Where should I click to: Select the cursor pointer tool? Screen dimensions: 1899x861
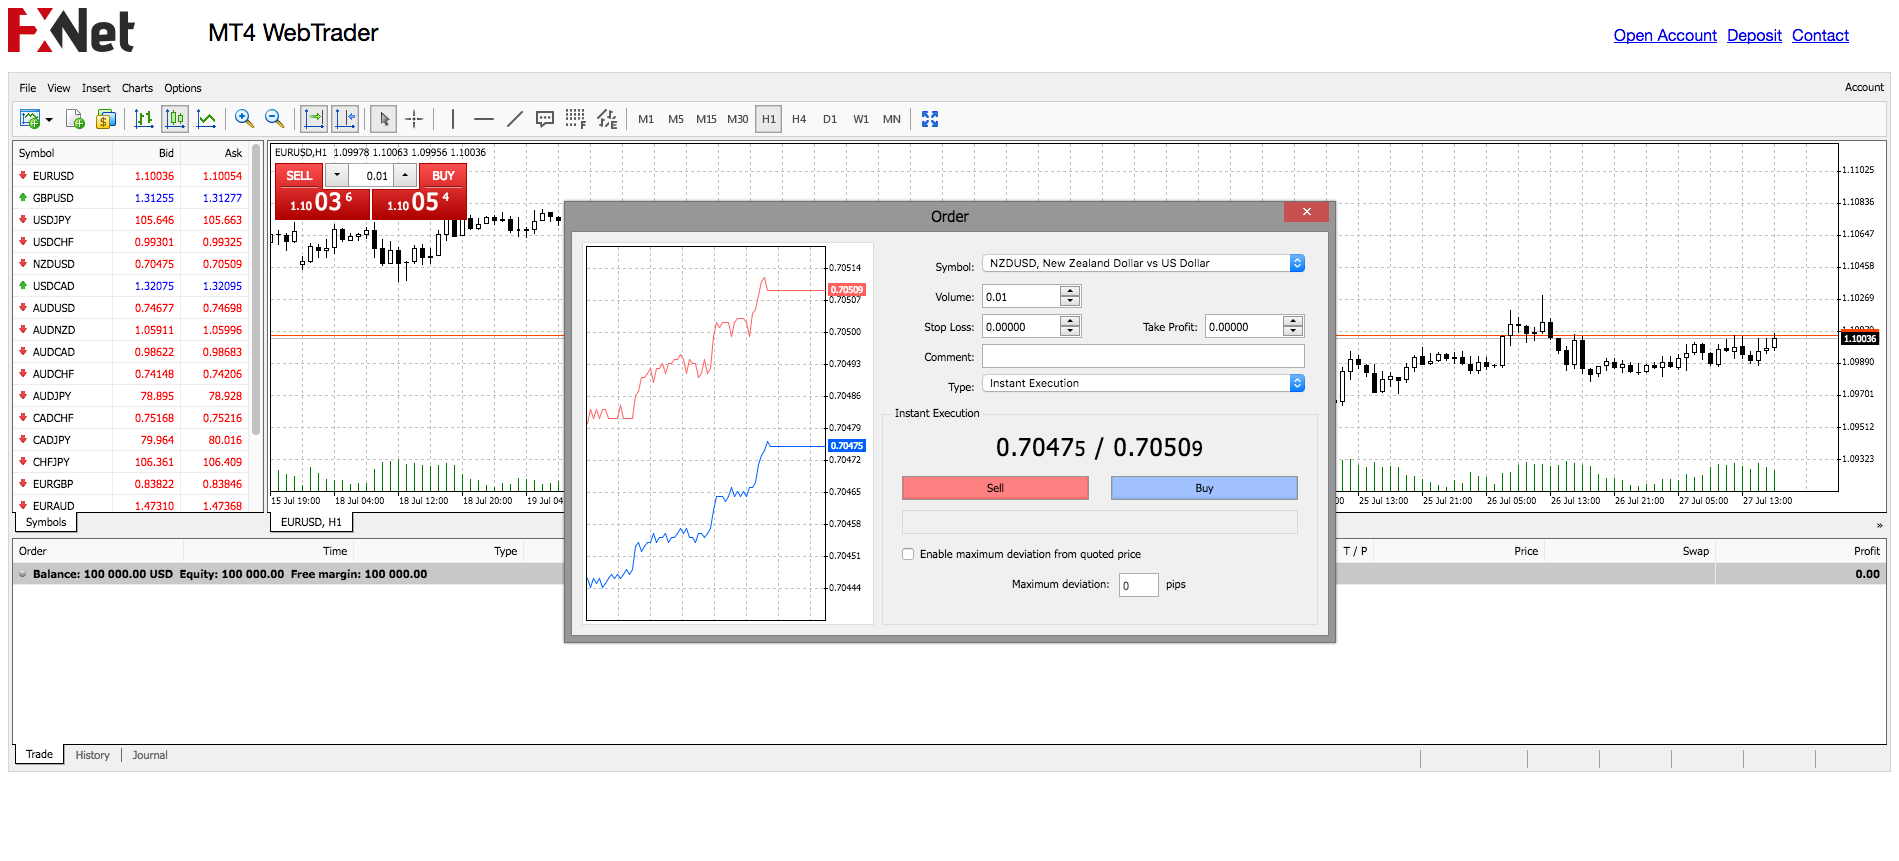[384, 119]
